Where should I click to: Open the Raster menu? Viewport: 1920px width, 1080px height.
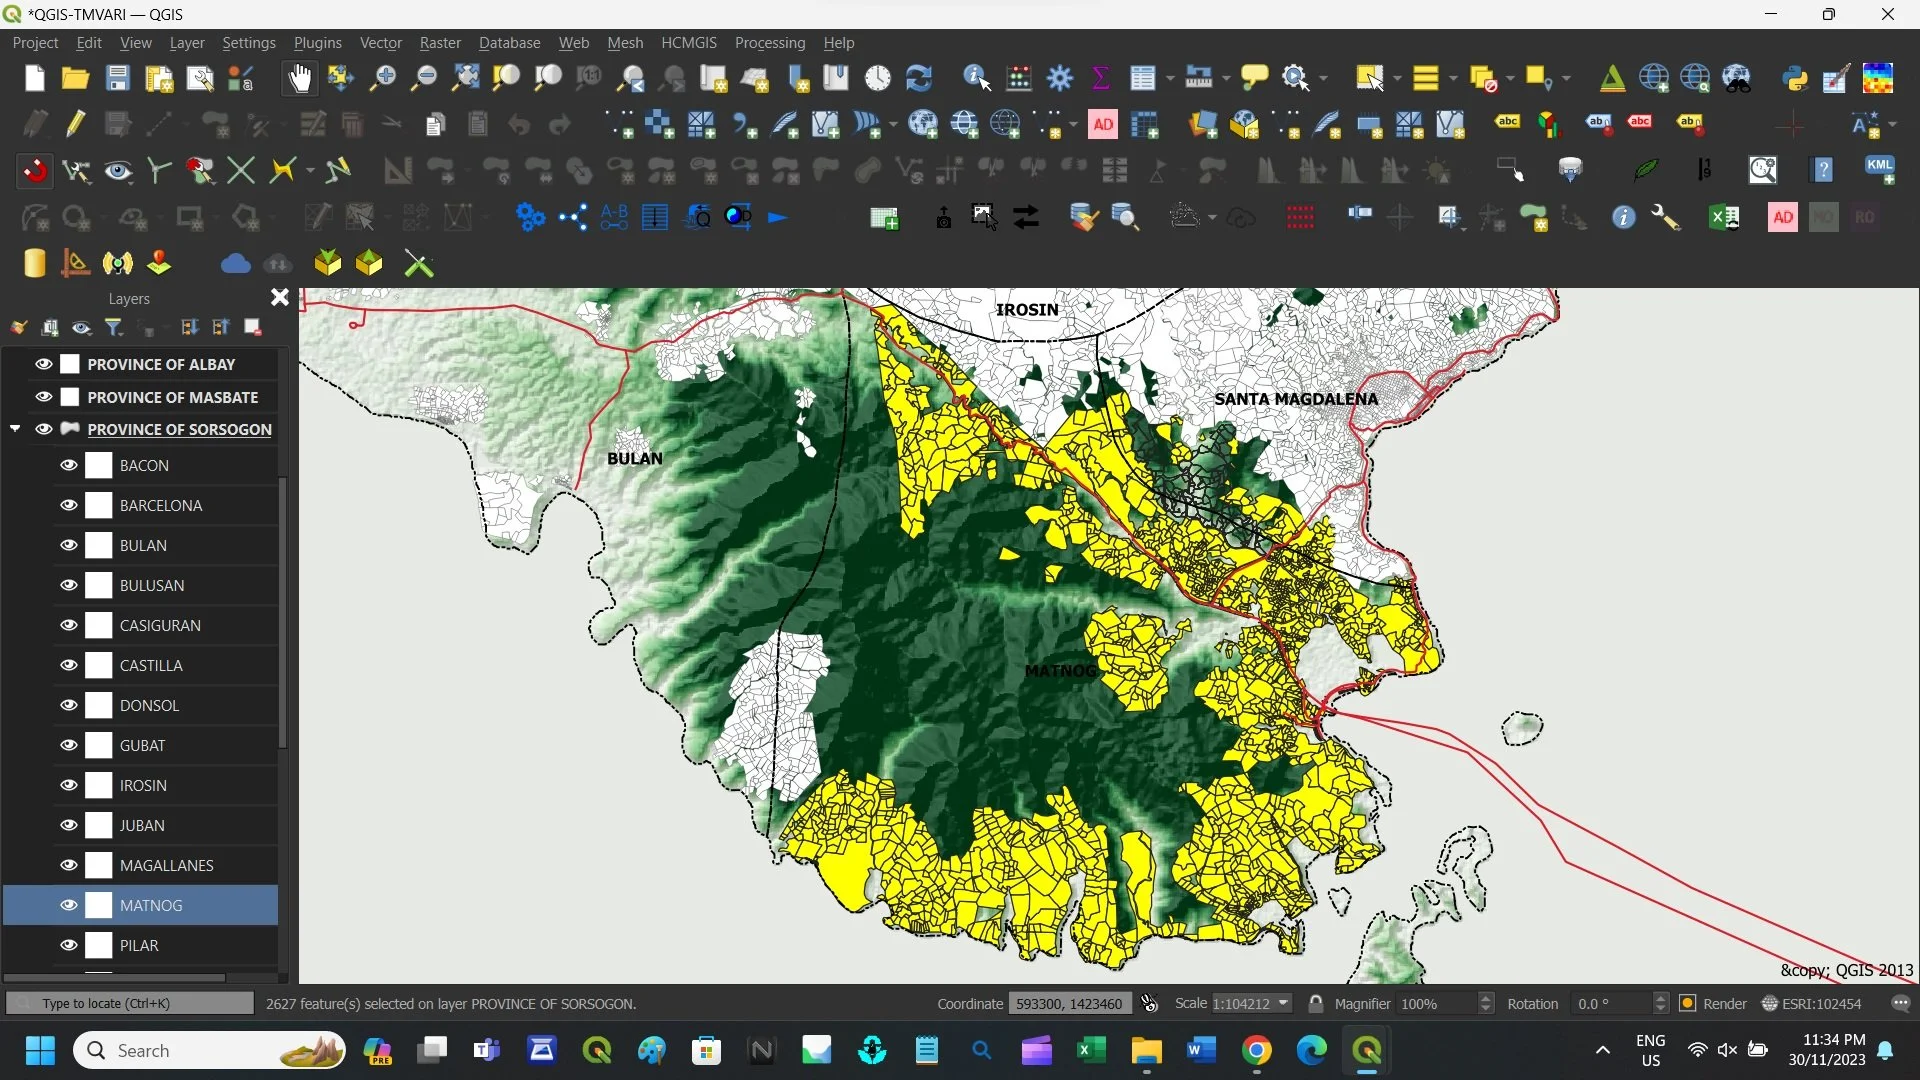440,43
